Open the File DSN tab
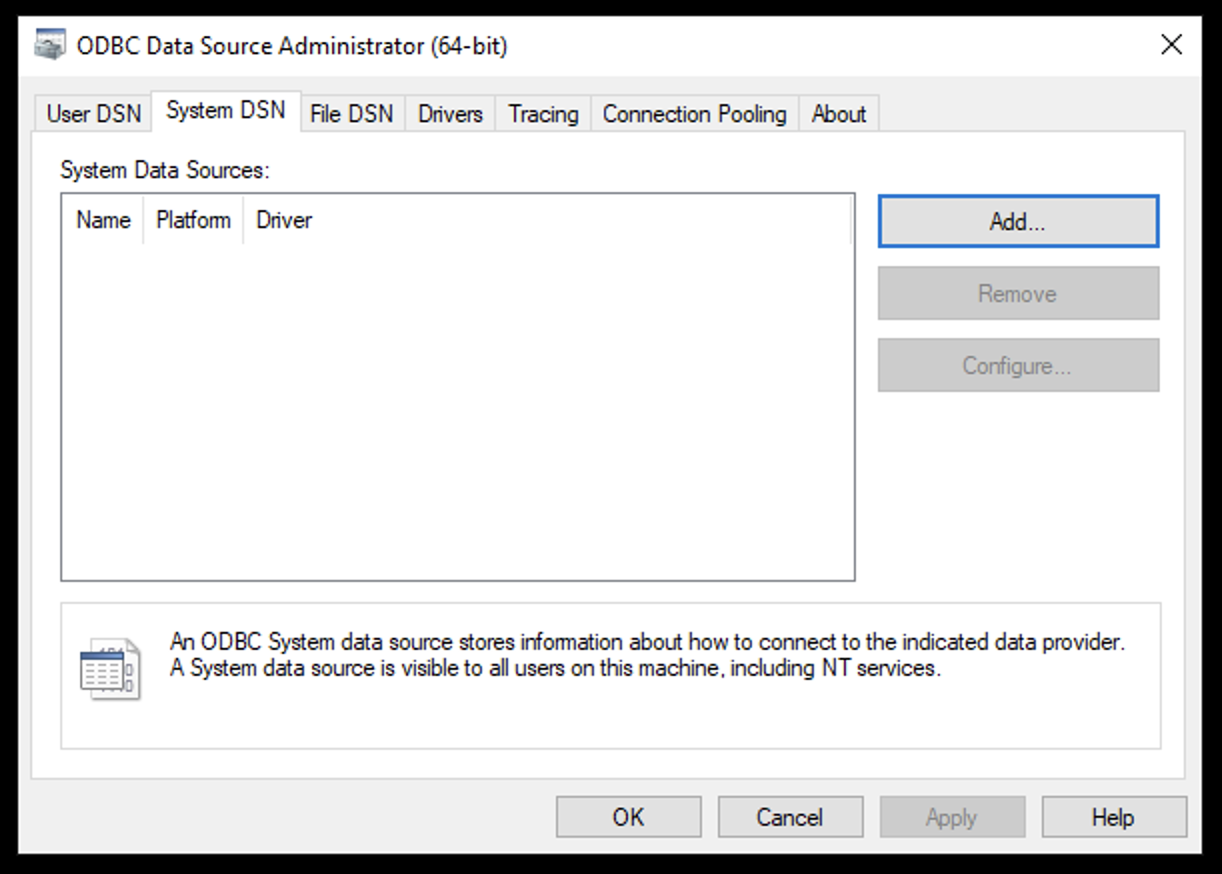The width and height of the screenshot is (1222, 874). [352, 114]
